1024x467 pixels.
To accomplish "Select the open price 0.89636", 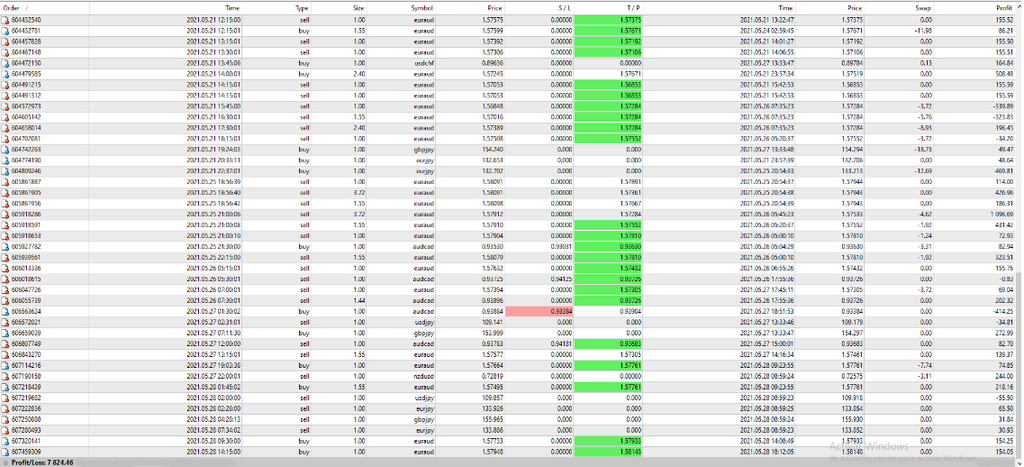I will click(x=490, y=63).
